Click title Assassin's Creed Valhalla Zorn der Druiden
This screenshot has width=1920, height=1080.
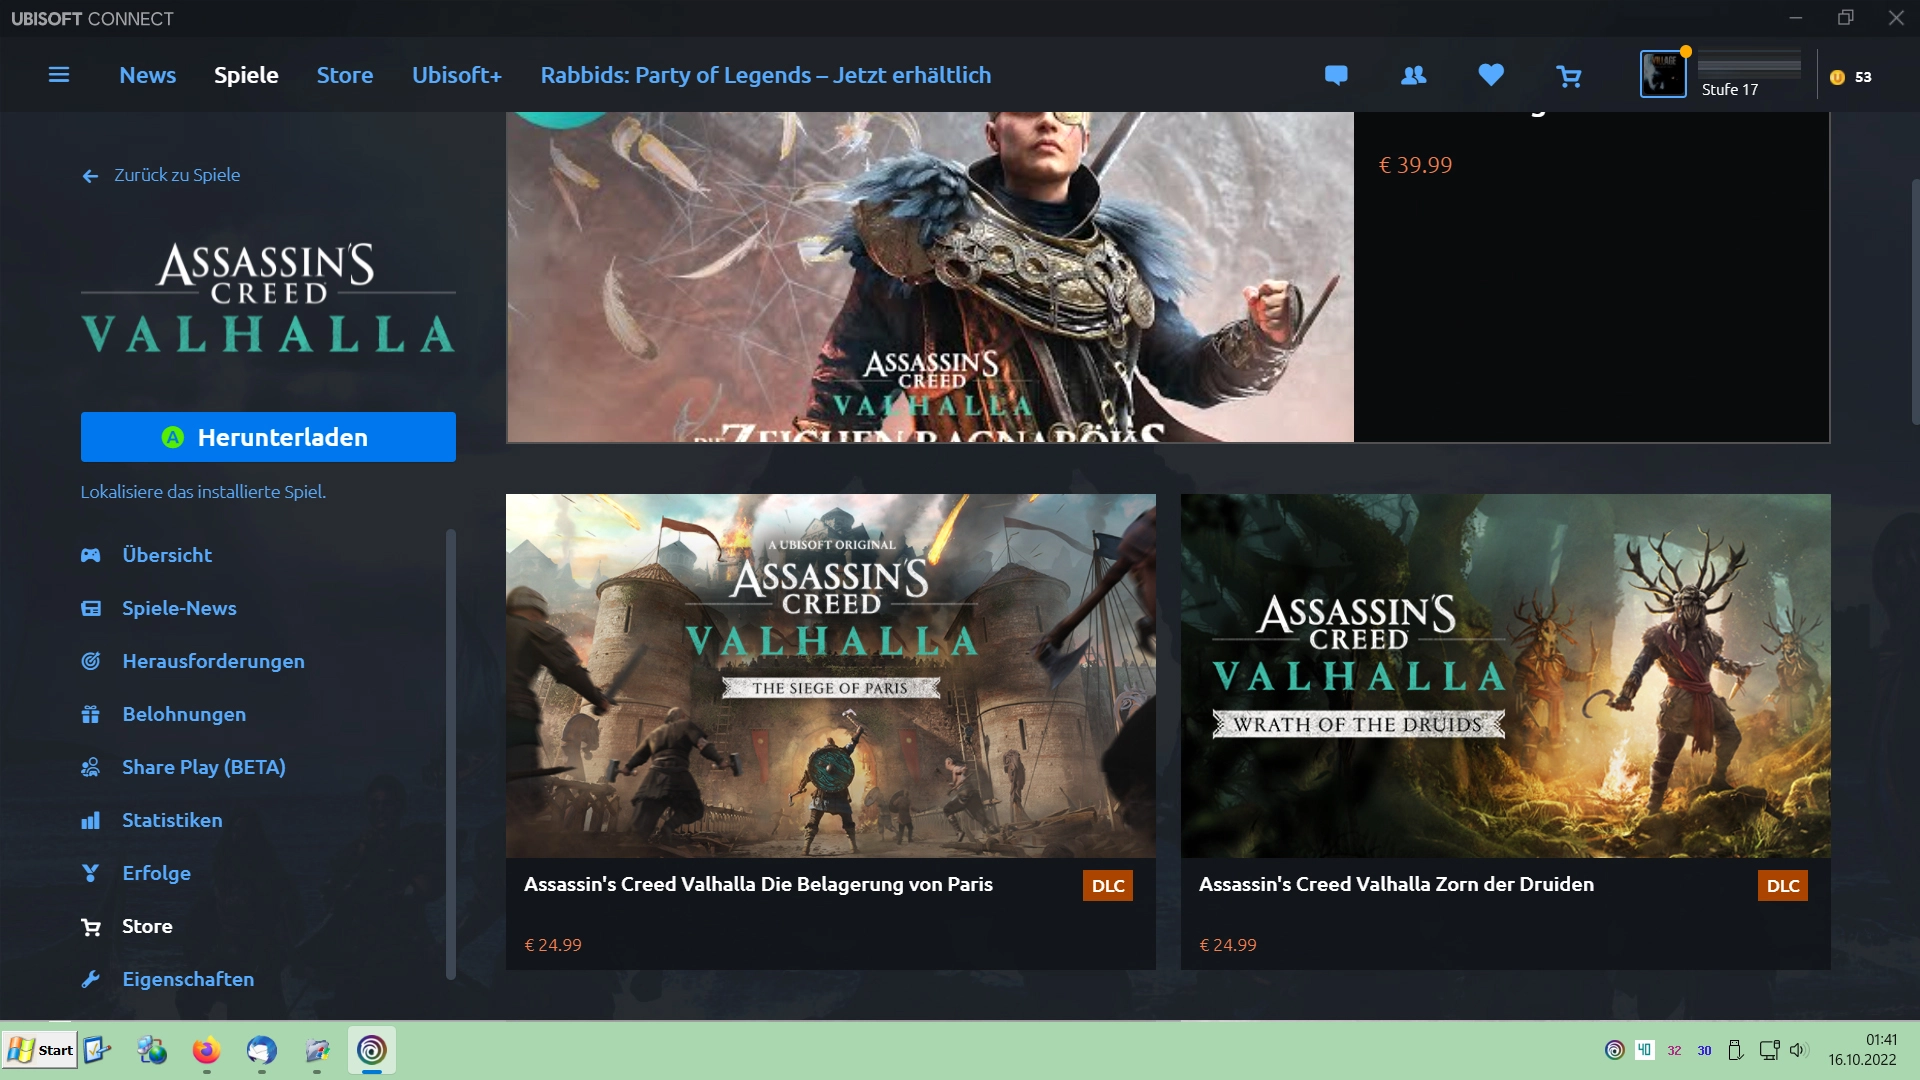[1396, 884]
